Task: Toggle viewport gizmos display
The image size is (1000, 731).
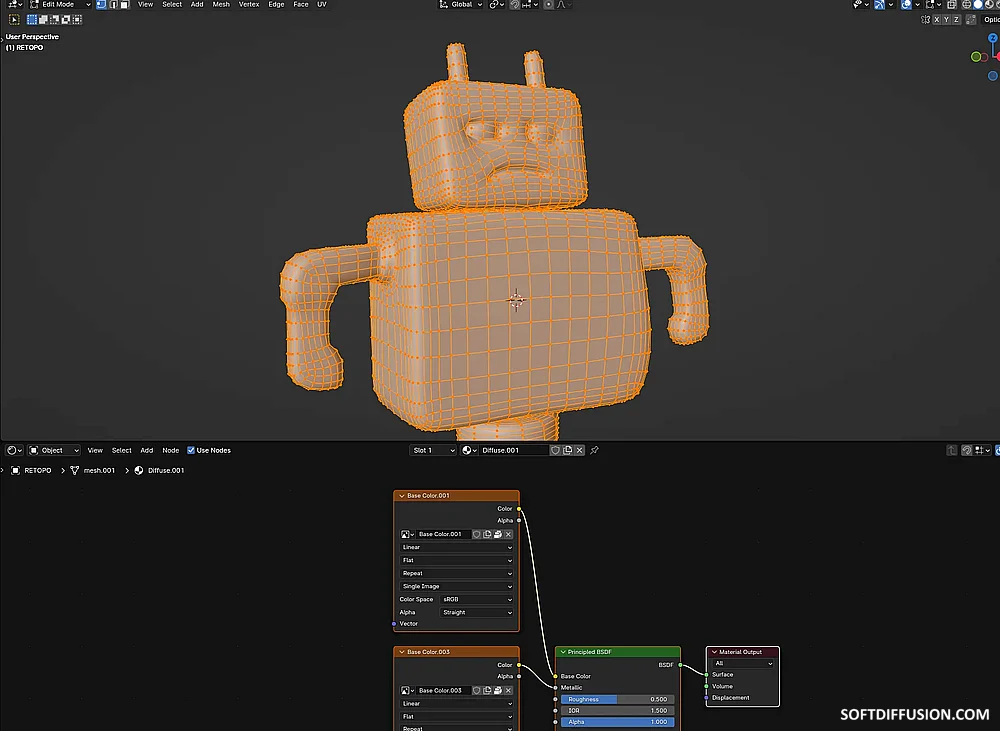Action: point(879,4)
